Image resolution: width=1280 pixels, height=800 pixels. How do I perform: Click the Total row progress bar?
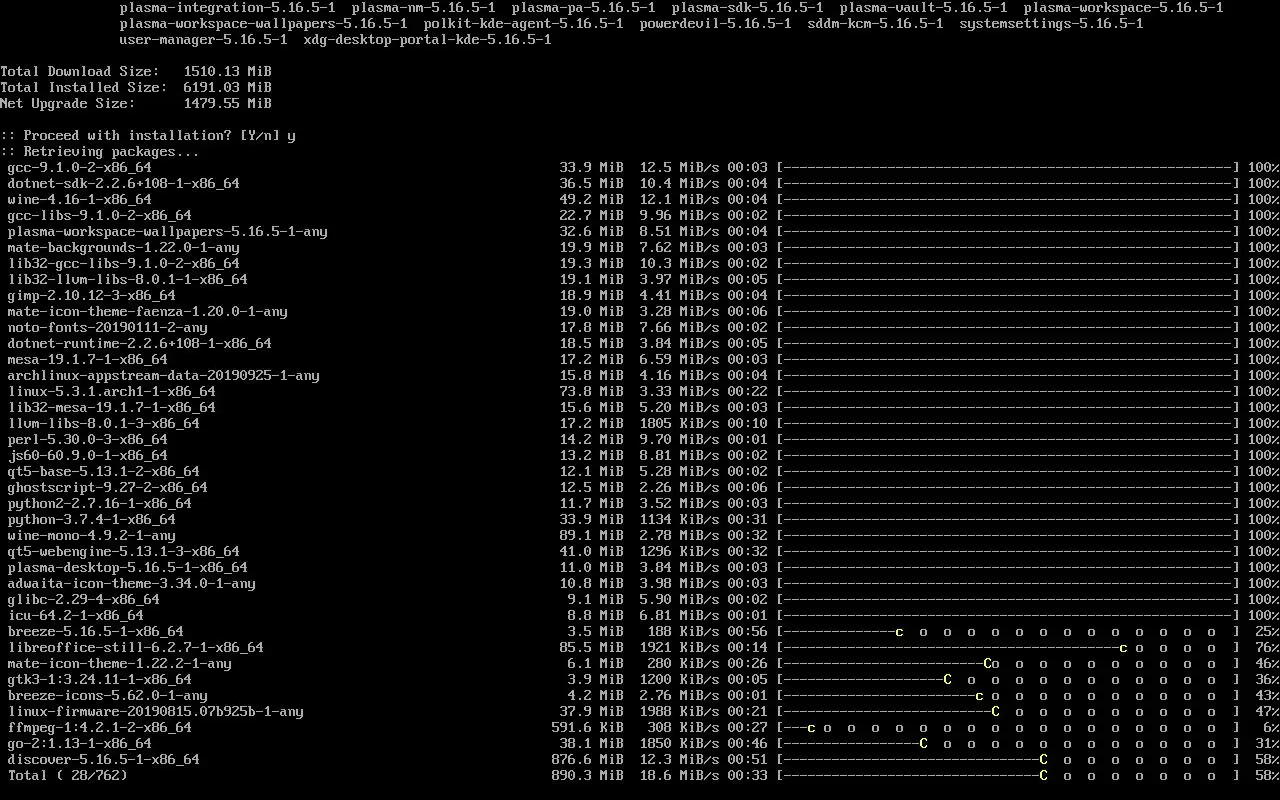pyautogui.click(x=1008, y=776)
